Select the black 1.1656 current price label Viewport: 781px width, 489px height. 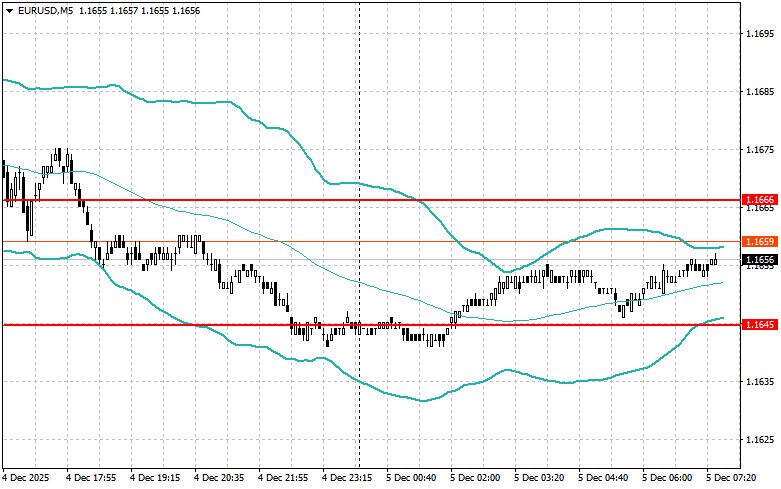760,259
